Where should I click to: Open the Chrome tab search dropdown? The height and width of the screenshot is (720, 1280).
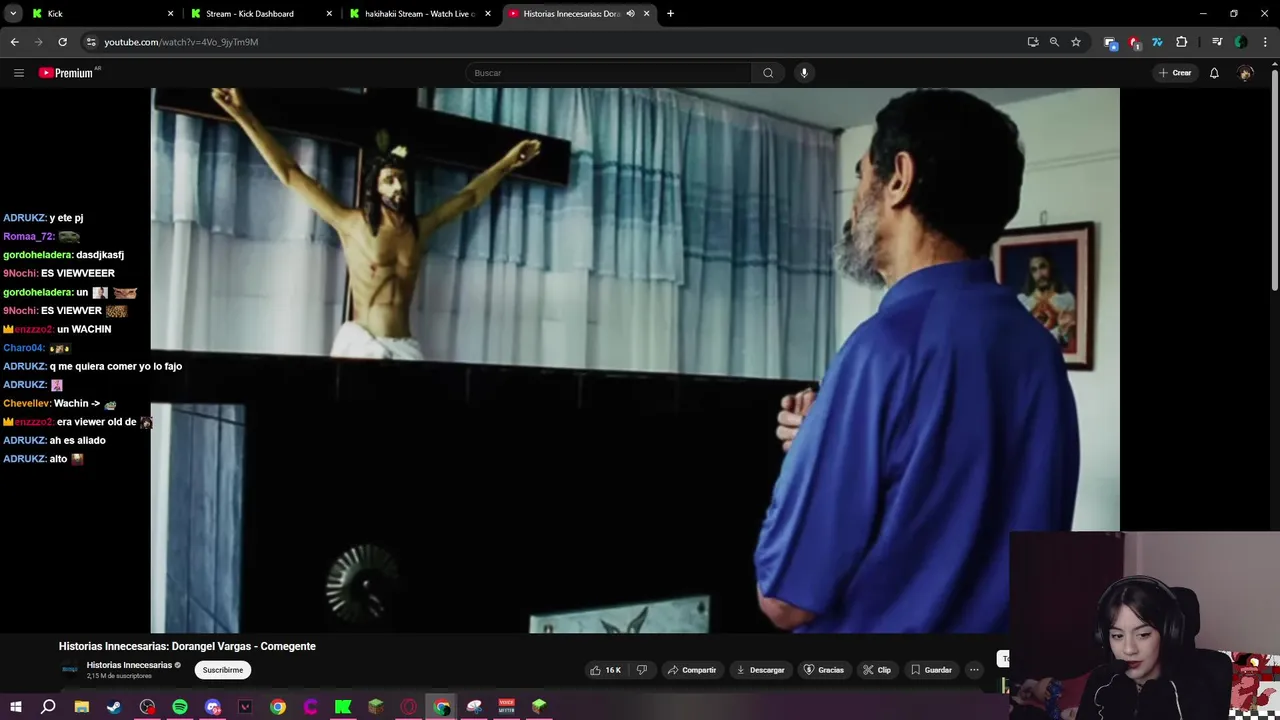pos(13,13)
